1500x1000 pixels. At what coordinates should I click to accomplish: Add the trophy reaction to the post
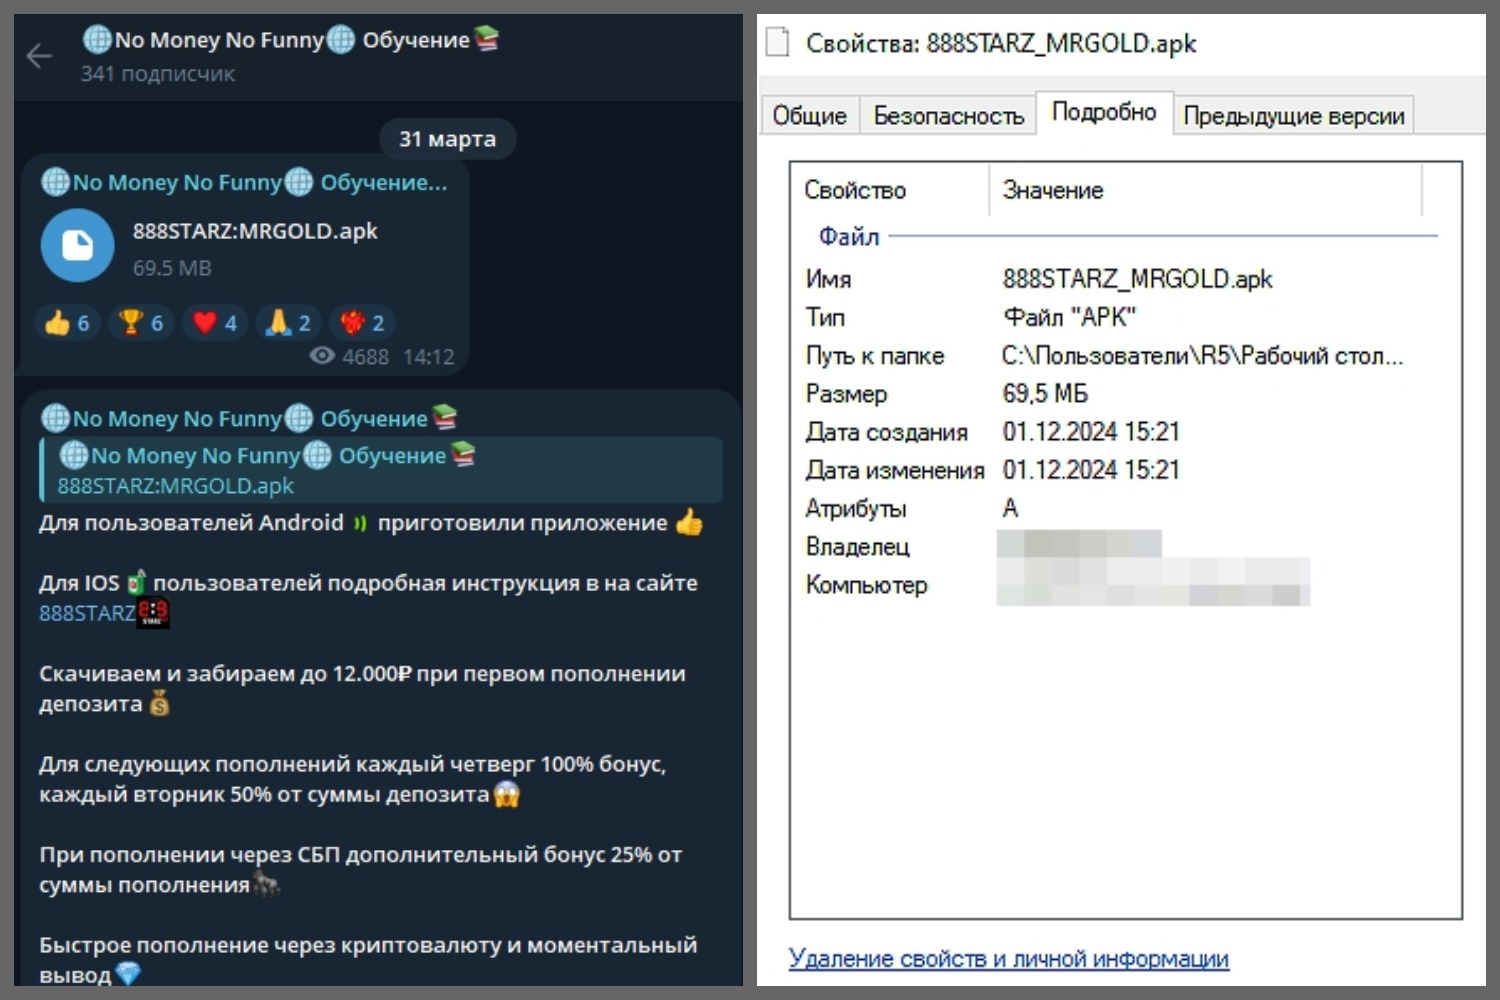pyautogui.click(x=141, y=323)
